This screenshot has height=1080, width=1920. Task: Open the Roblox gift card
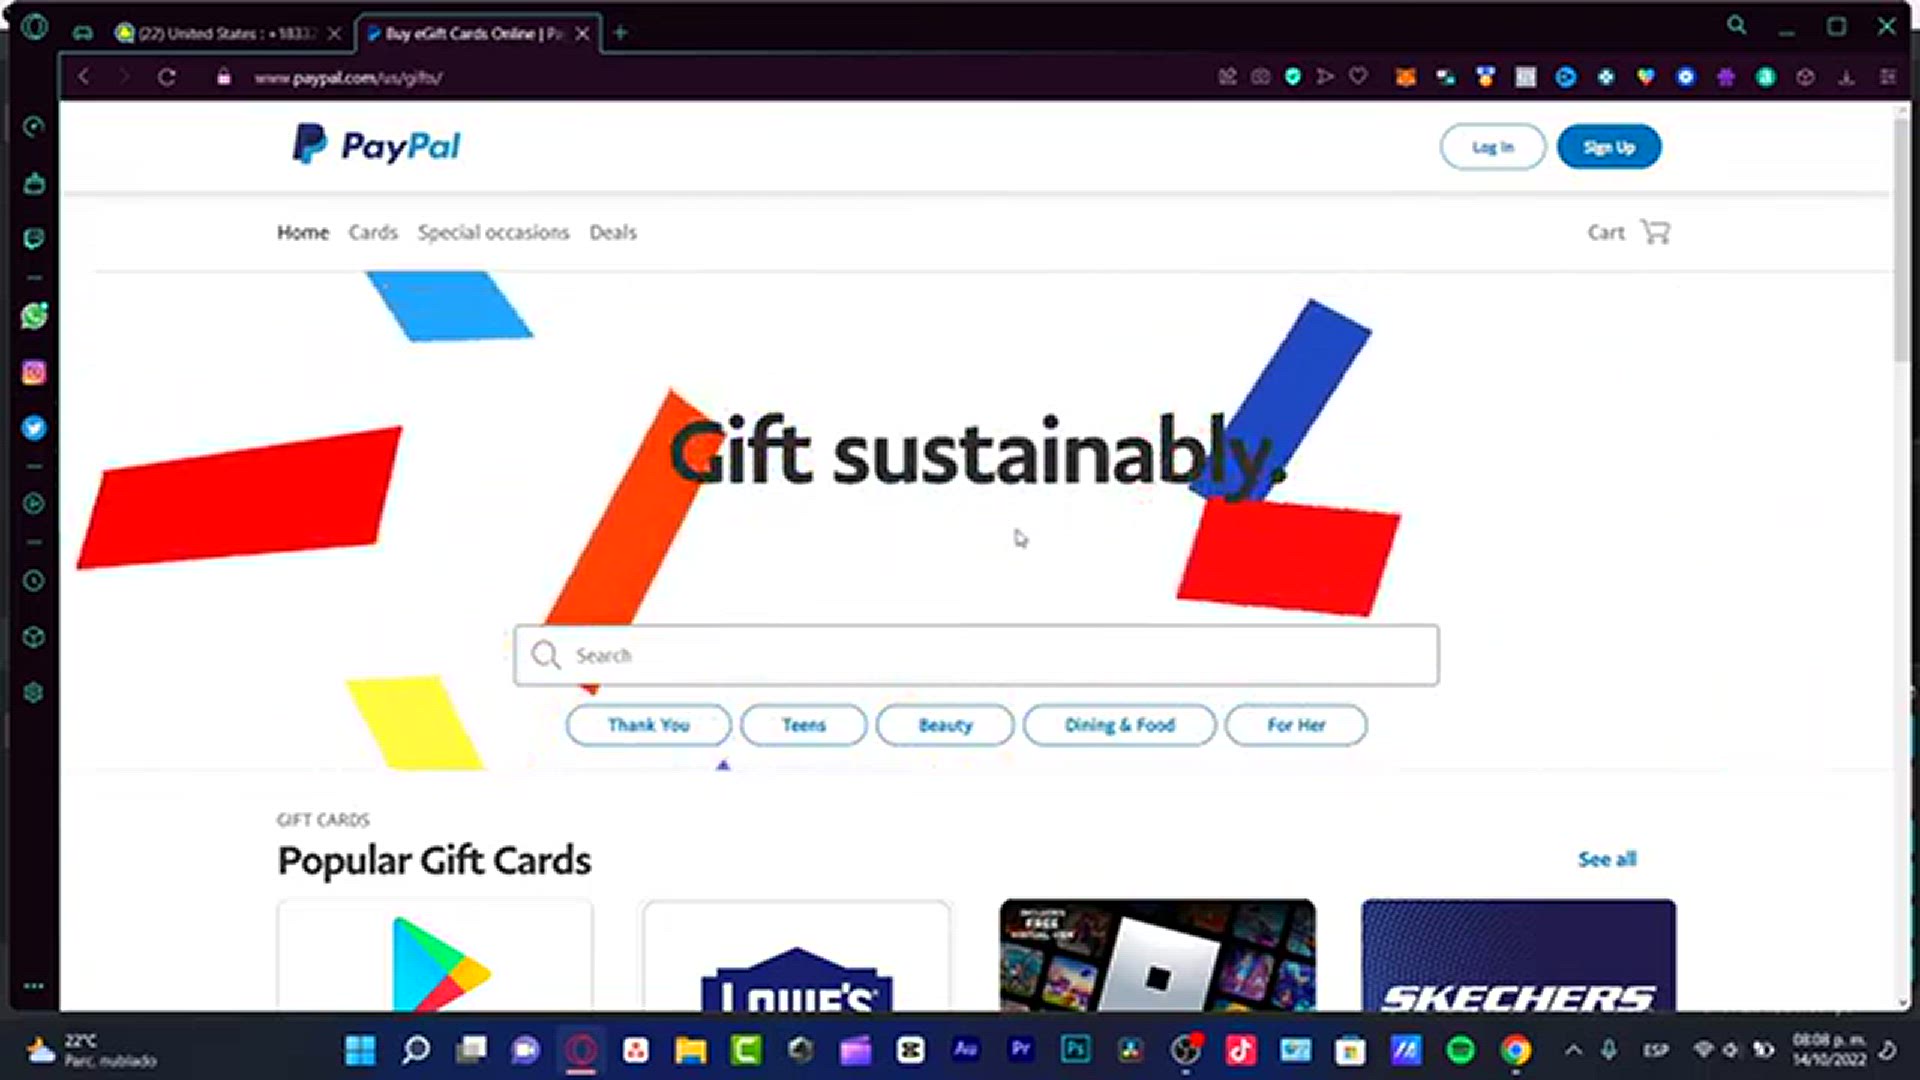pyautogui.click(x=1158, y=956)
